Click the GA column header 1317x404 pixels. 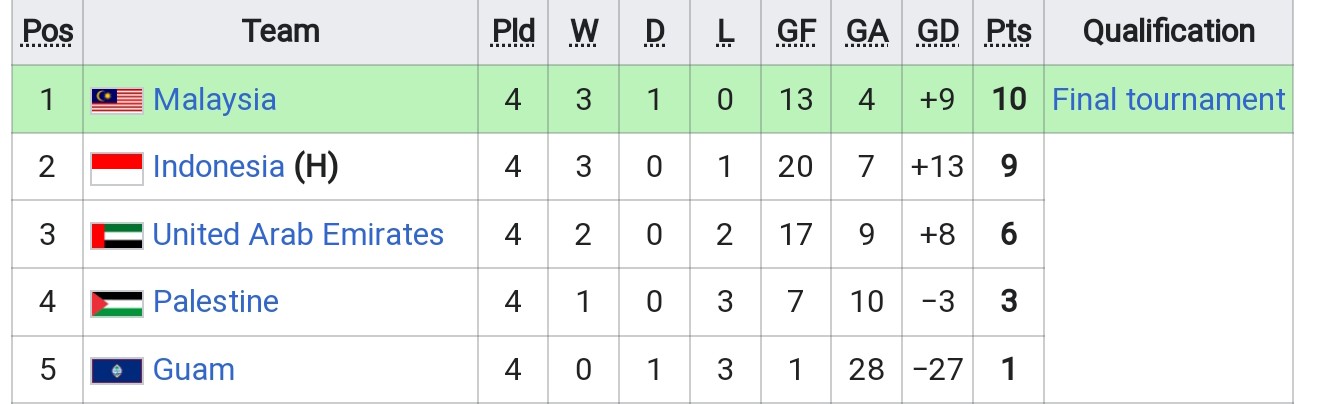tap(867, 33)
